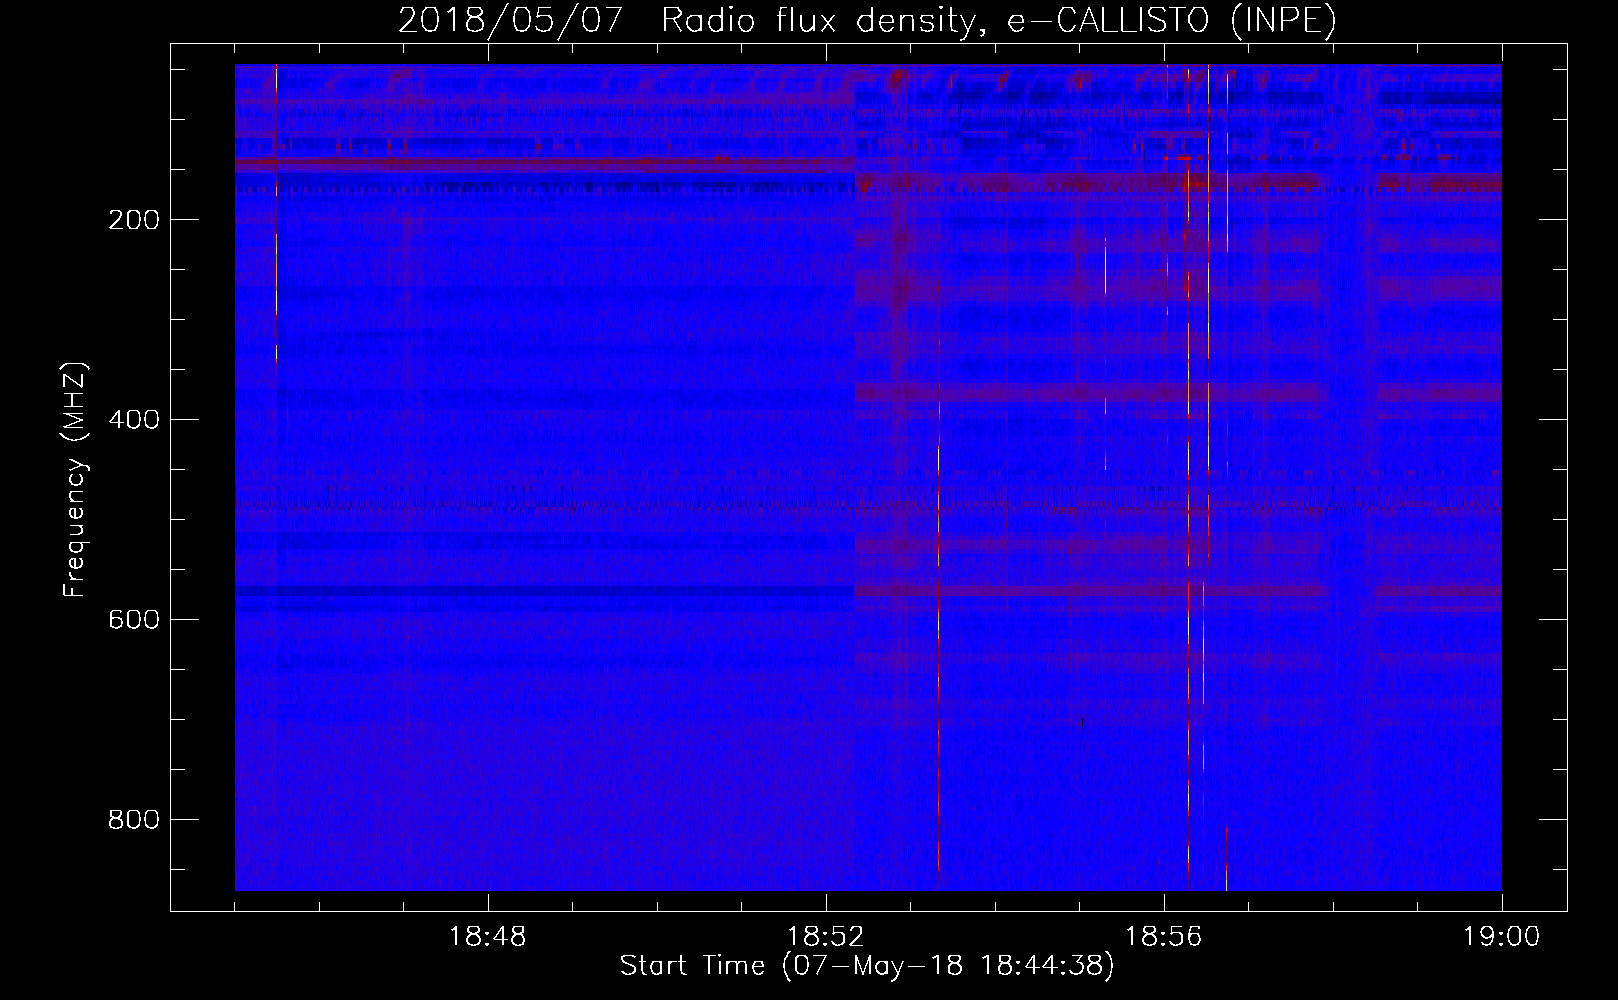1618x1000 pixels.
Task: Click the 18:48 time tick label
Action: (488, 937)
